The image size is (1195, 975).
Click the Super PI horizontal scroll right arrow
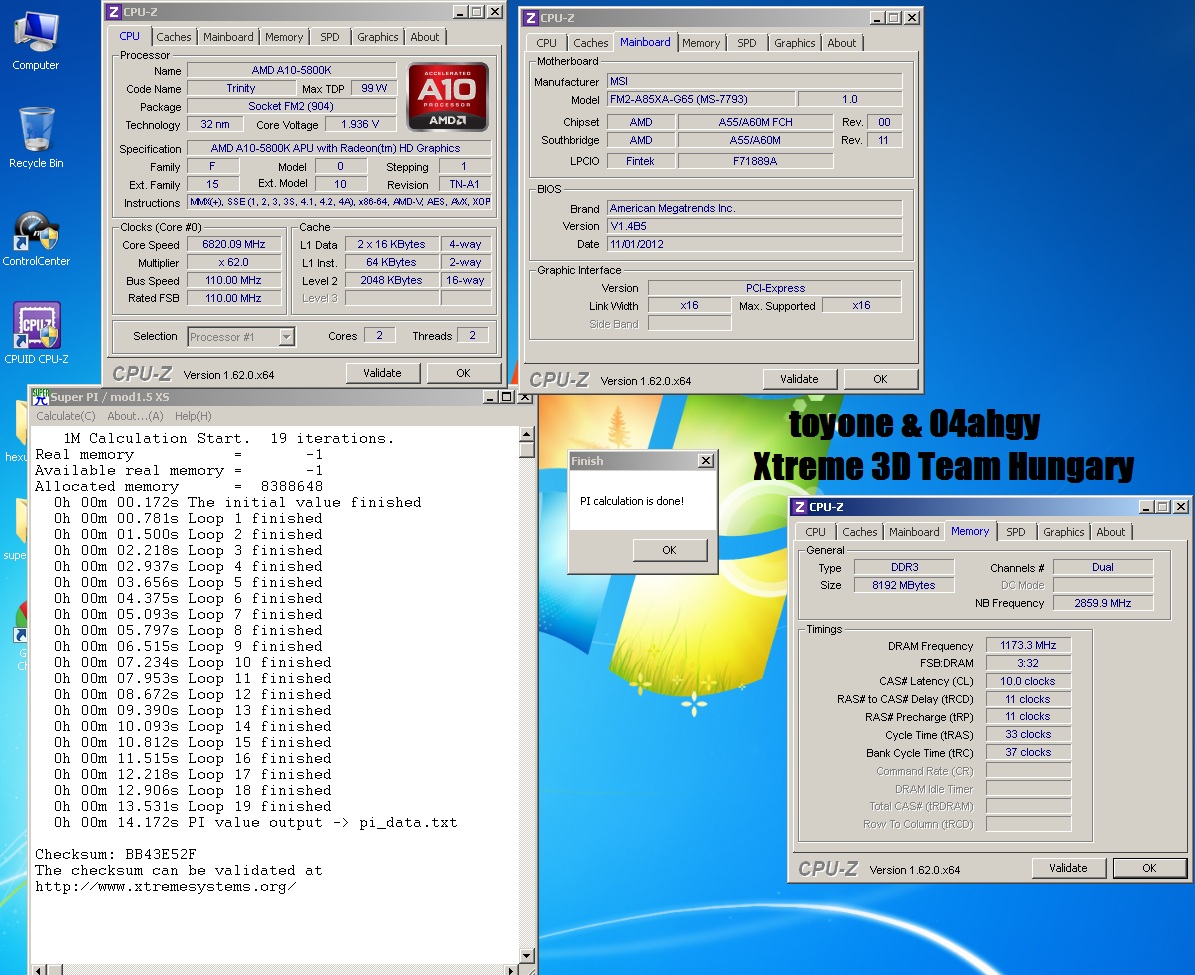511,970
